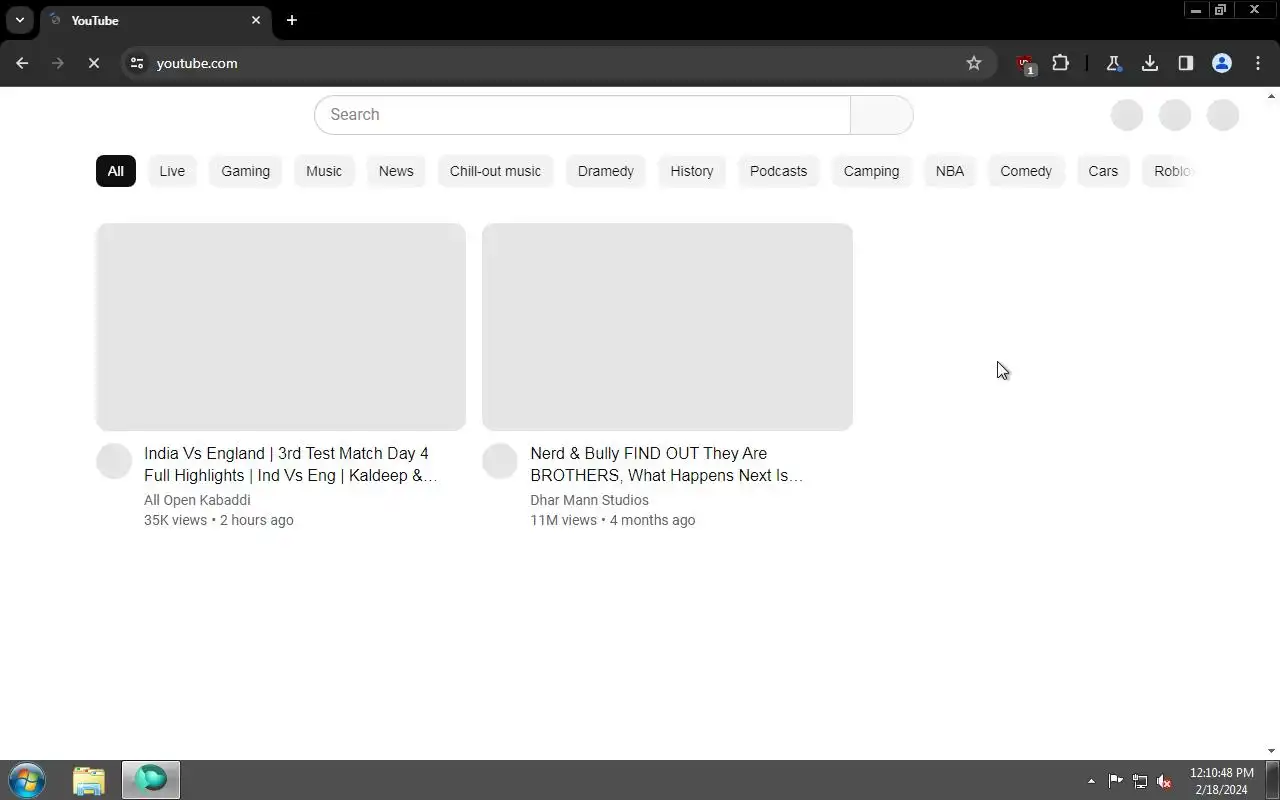This screenshot has width=1280, height=800.
Task: Select the Live category chip
Action: pos(172,171)
